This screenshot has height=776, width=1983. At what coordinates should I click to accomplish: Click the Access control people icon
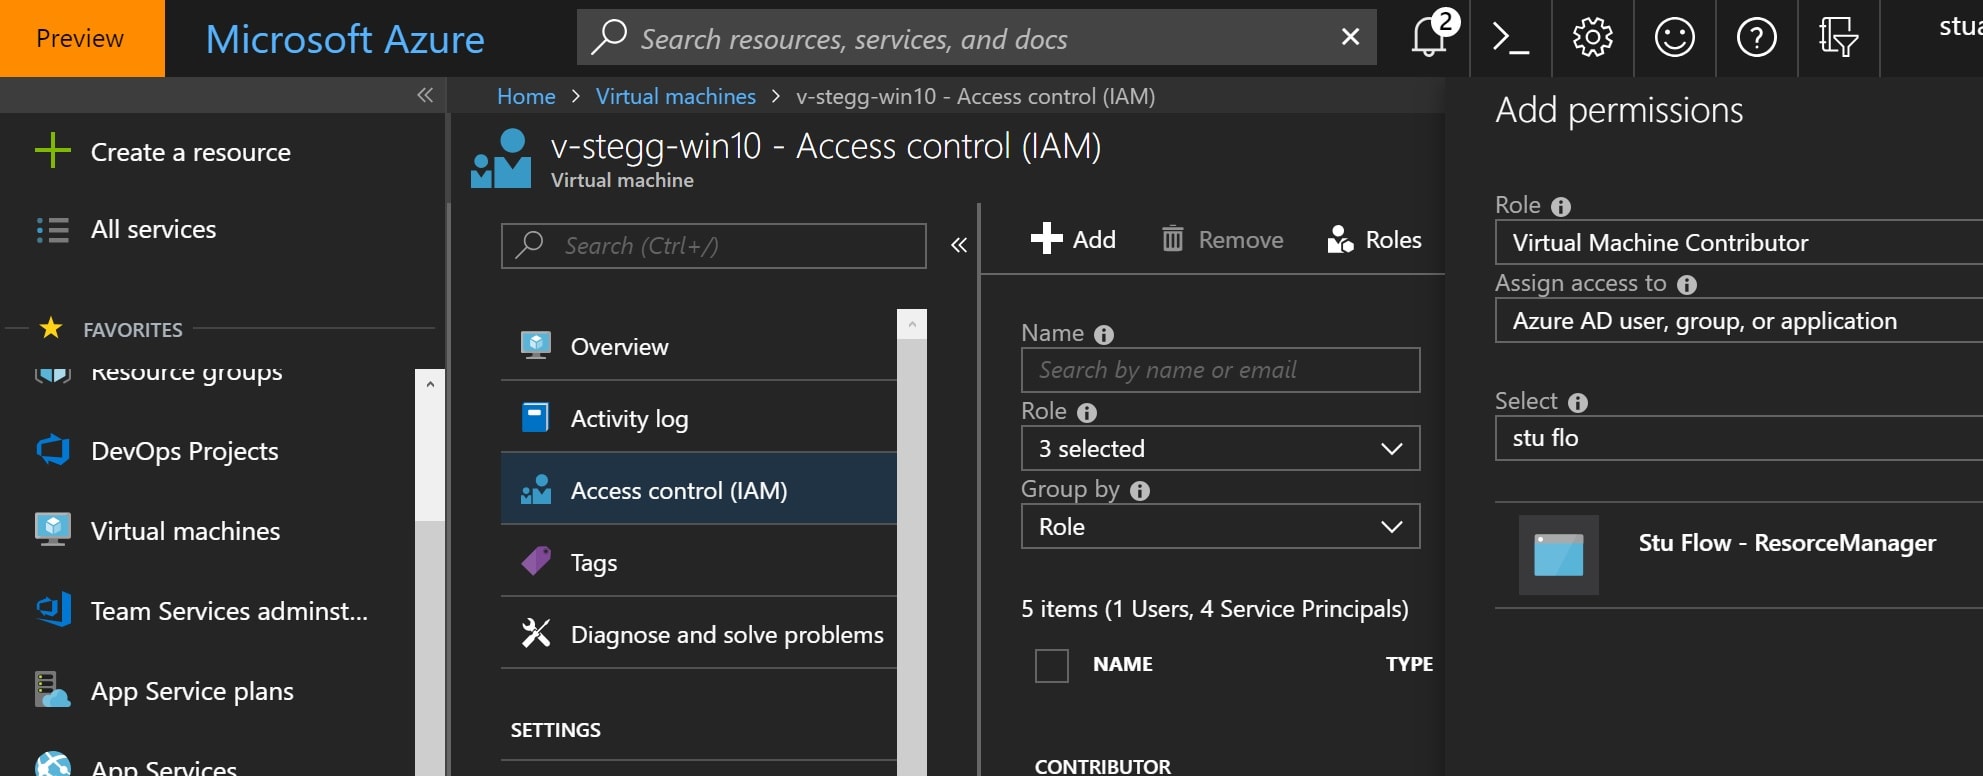[536, 490]
